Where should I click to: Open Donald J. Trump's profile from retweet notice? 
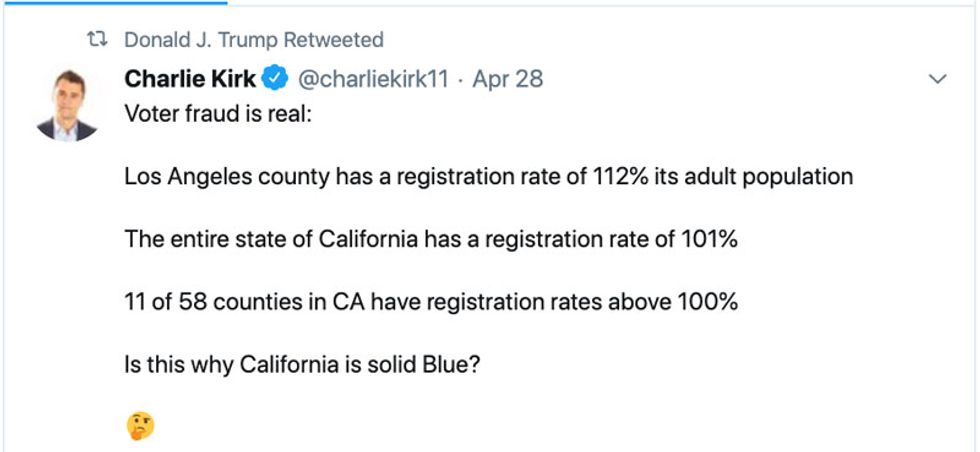tap(200, 40)
